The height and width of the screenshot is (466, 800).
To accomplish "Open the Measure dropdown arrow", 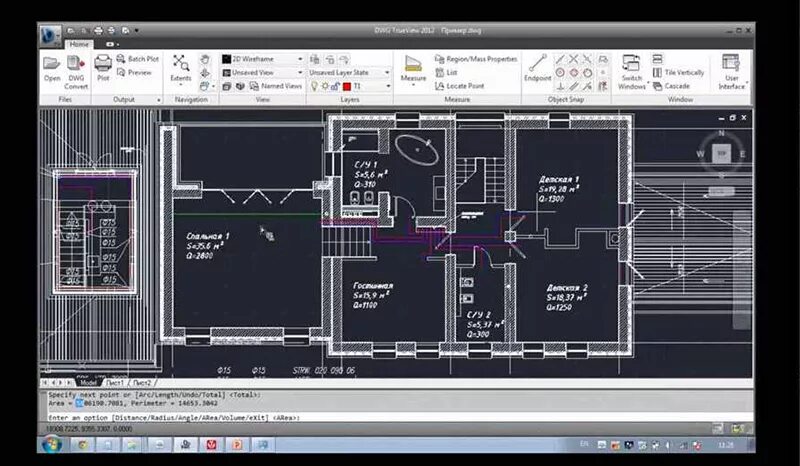I will pos(413,85).
